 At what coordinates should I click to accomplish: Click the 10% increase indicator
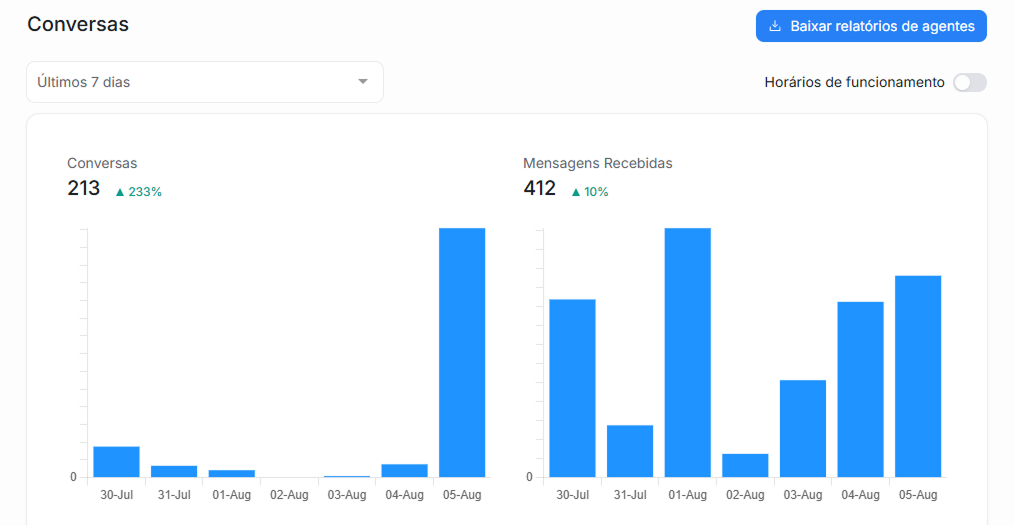coord(590,192)
